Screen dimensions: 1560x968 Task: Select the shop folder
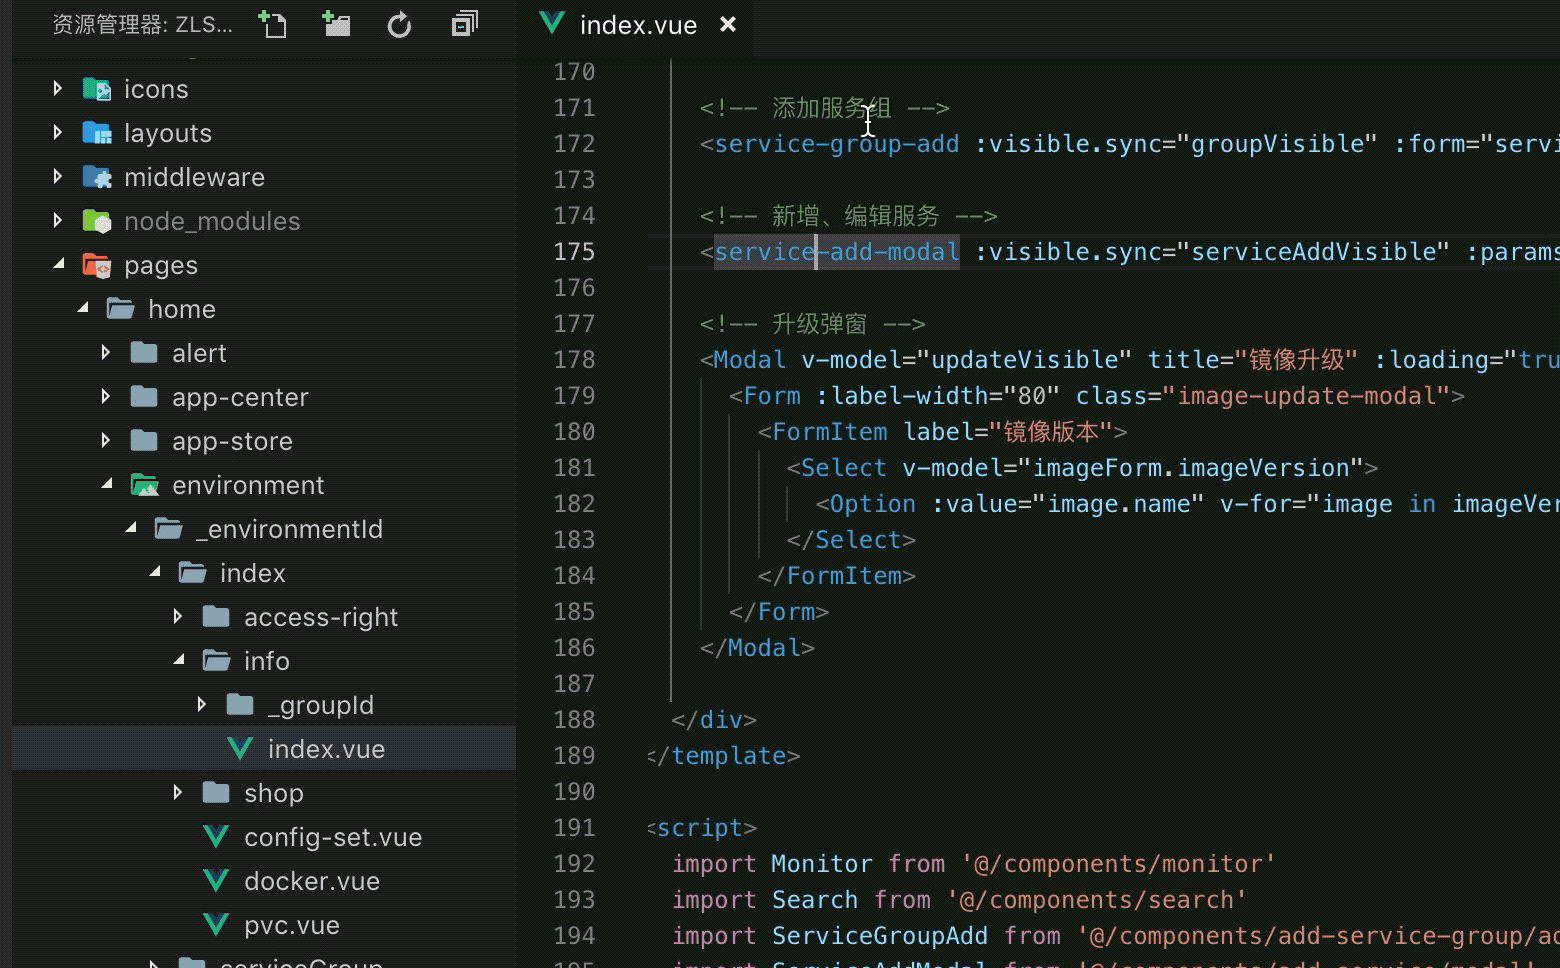(273, 793)
